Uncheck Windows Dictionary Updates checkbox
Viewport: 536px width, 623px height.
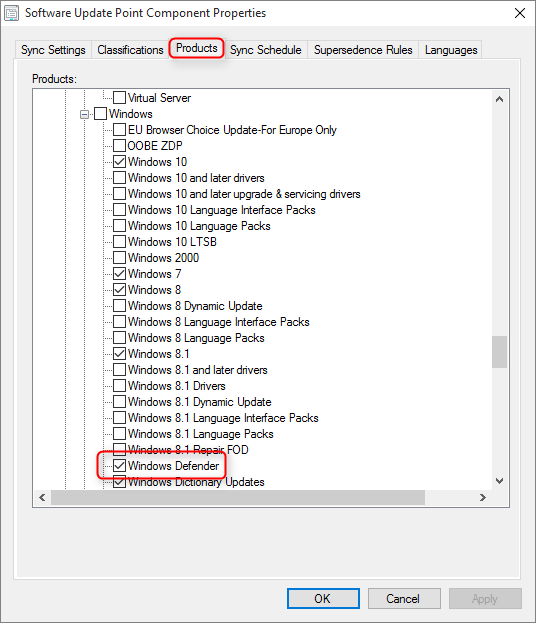coord(120,482)
